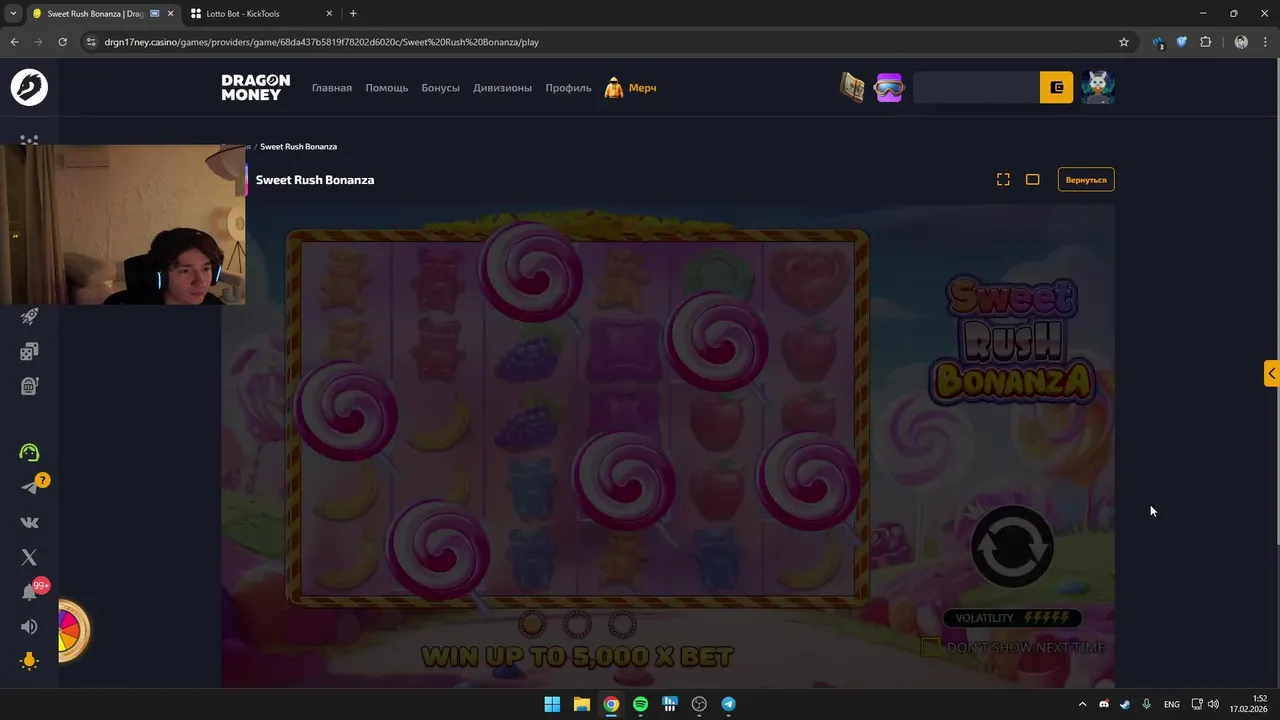This screenshot has height=720, width=1280.
Task: Click the ENG language indicator
Action: coord(1171,704)
